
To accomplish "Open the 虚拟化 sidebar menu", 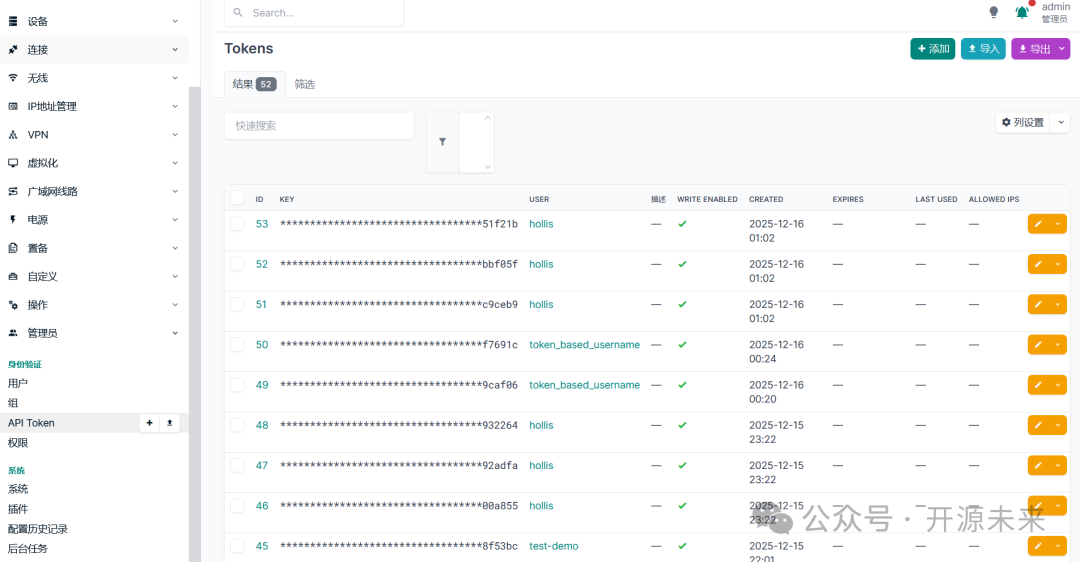I will coord(94,163).
